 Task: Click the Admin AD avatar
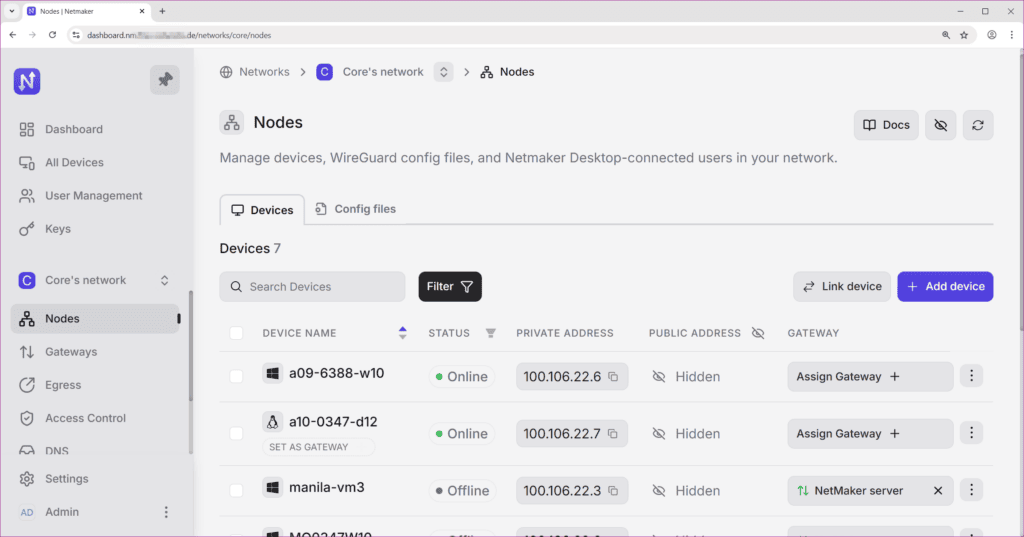27,512
